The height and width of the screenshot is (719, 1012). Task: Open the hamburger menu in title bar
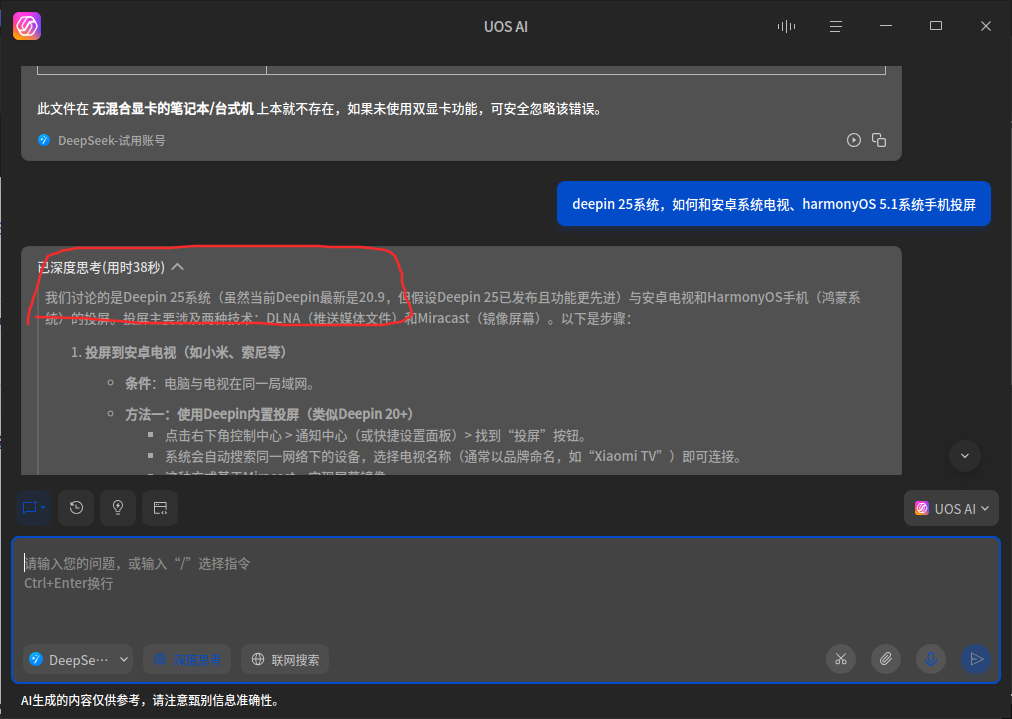click(836, 26)
